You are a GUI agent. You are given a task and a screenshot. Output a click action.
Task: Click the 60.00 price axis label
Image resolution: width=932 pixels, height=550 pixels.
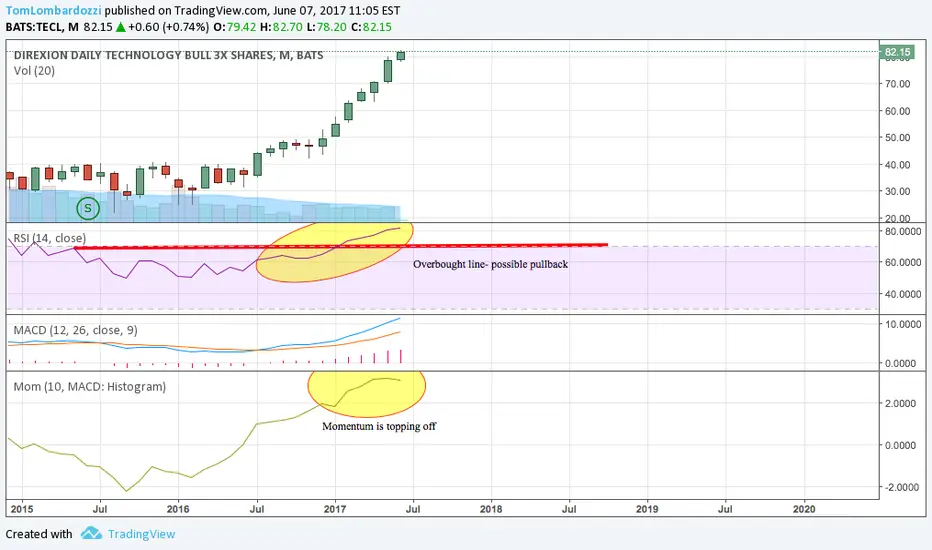pos(898,111)
